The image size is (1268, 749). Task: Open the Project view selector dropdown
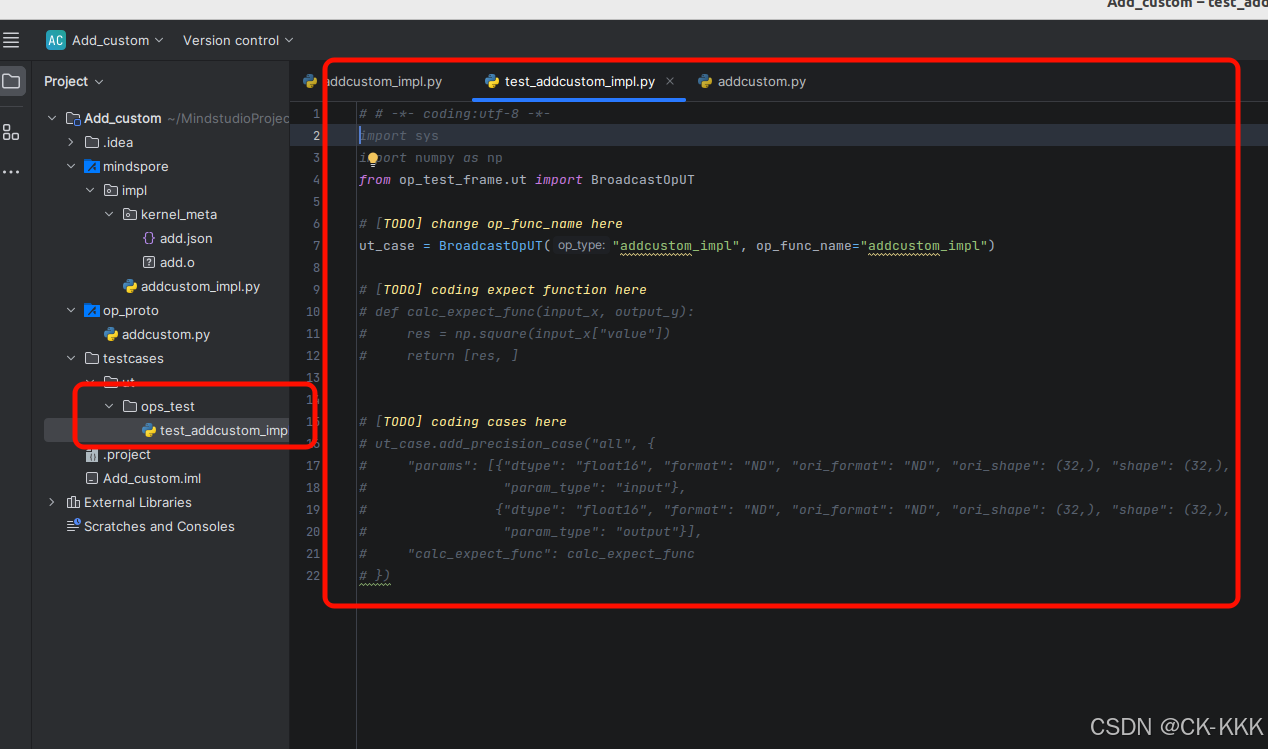click(x=74, y=81)
